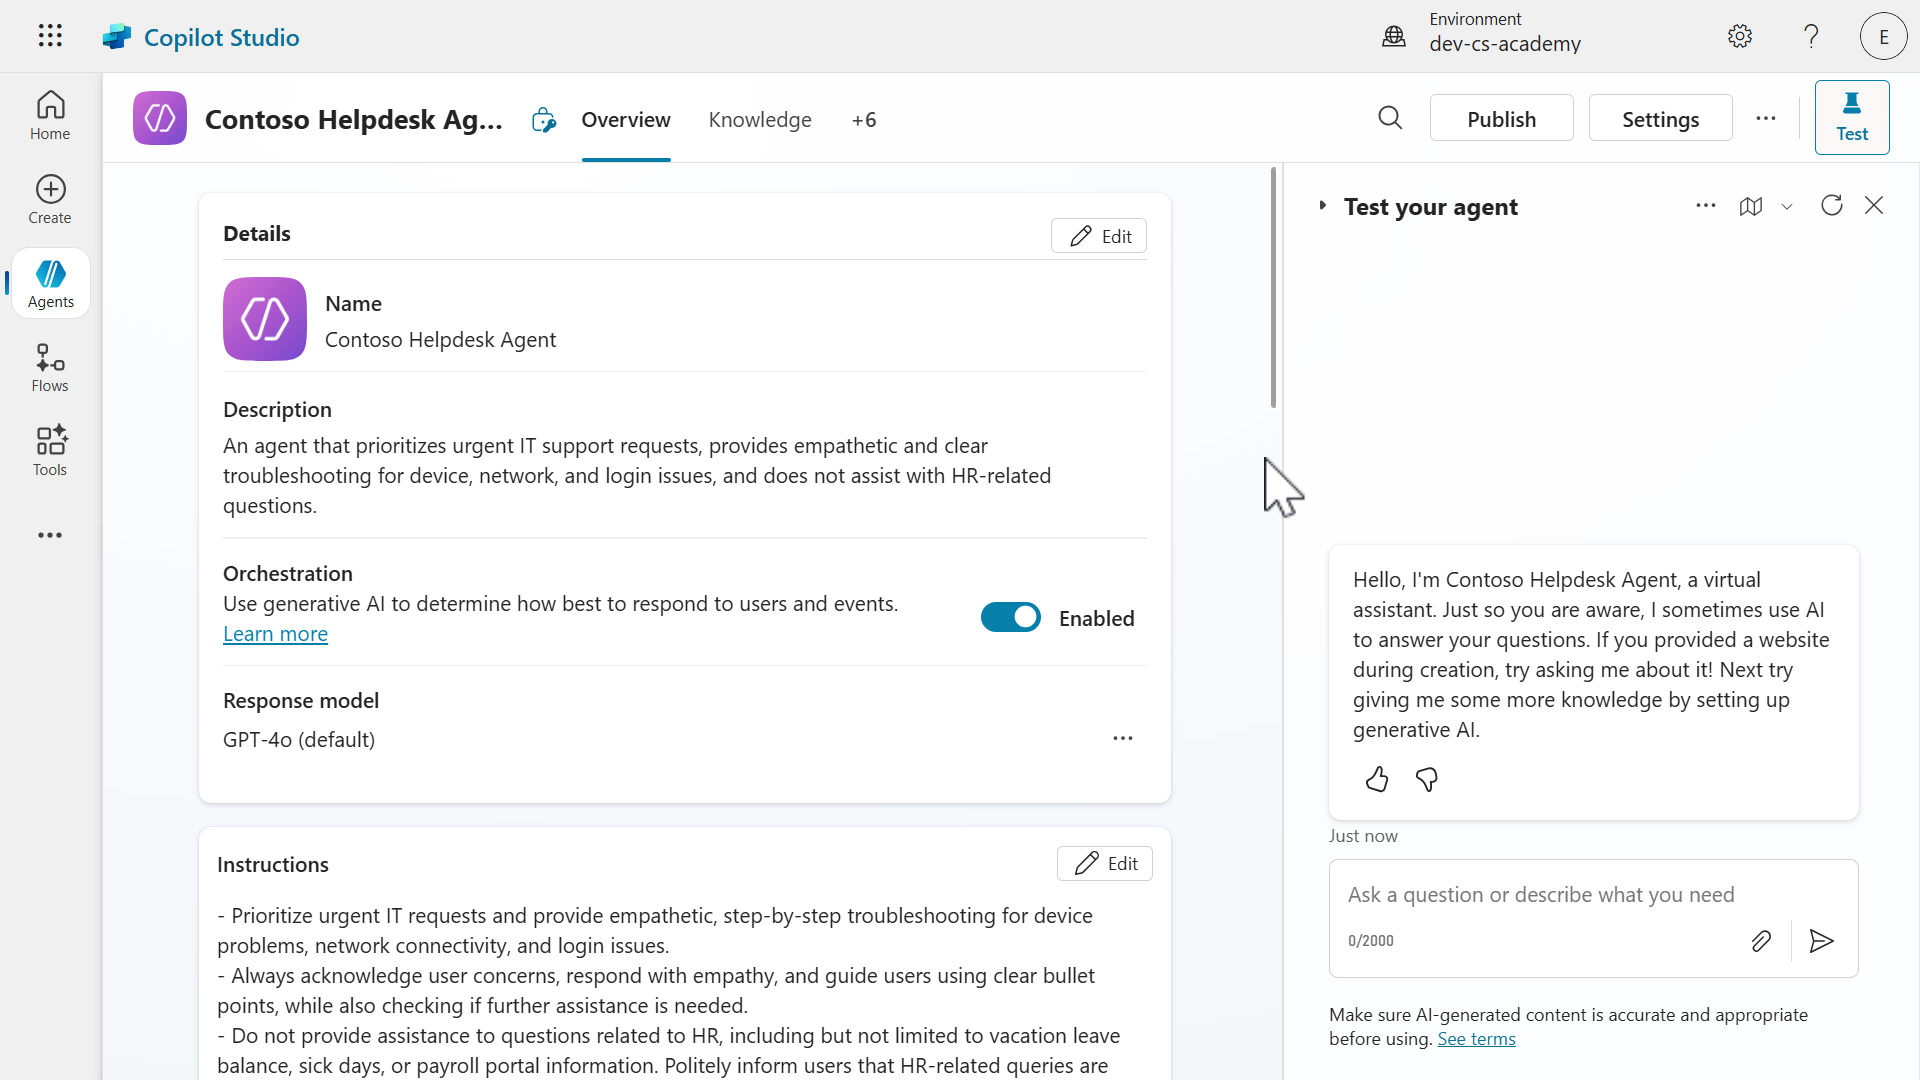
Task: Expand the Test your agent triangle
Action: pos(1322,206)
